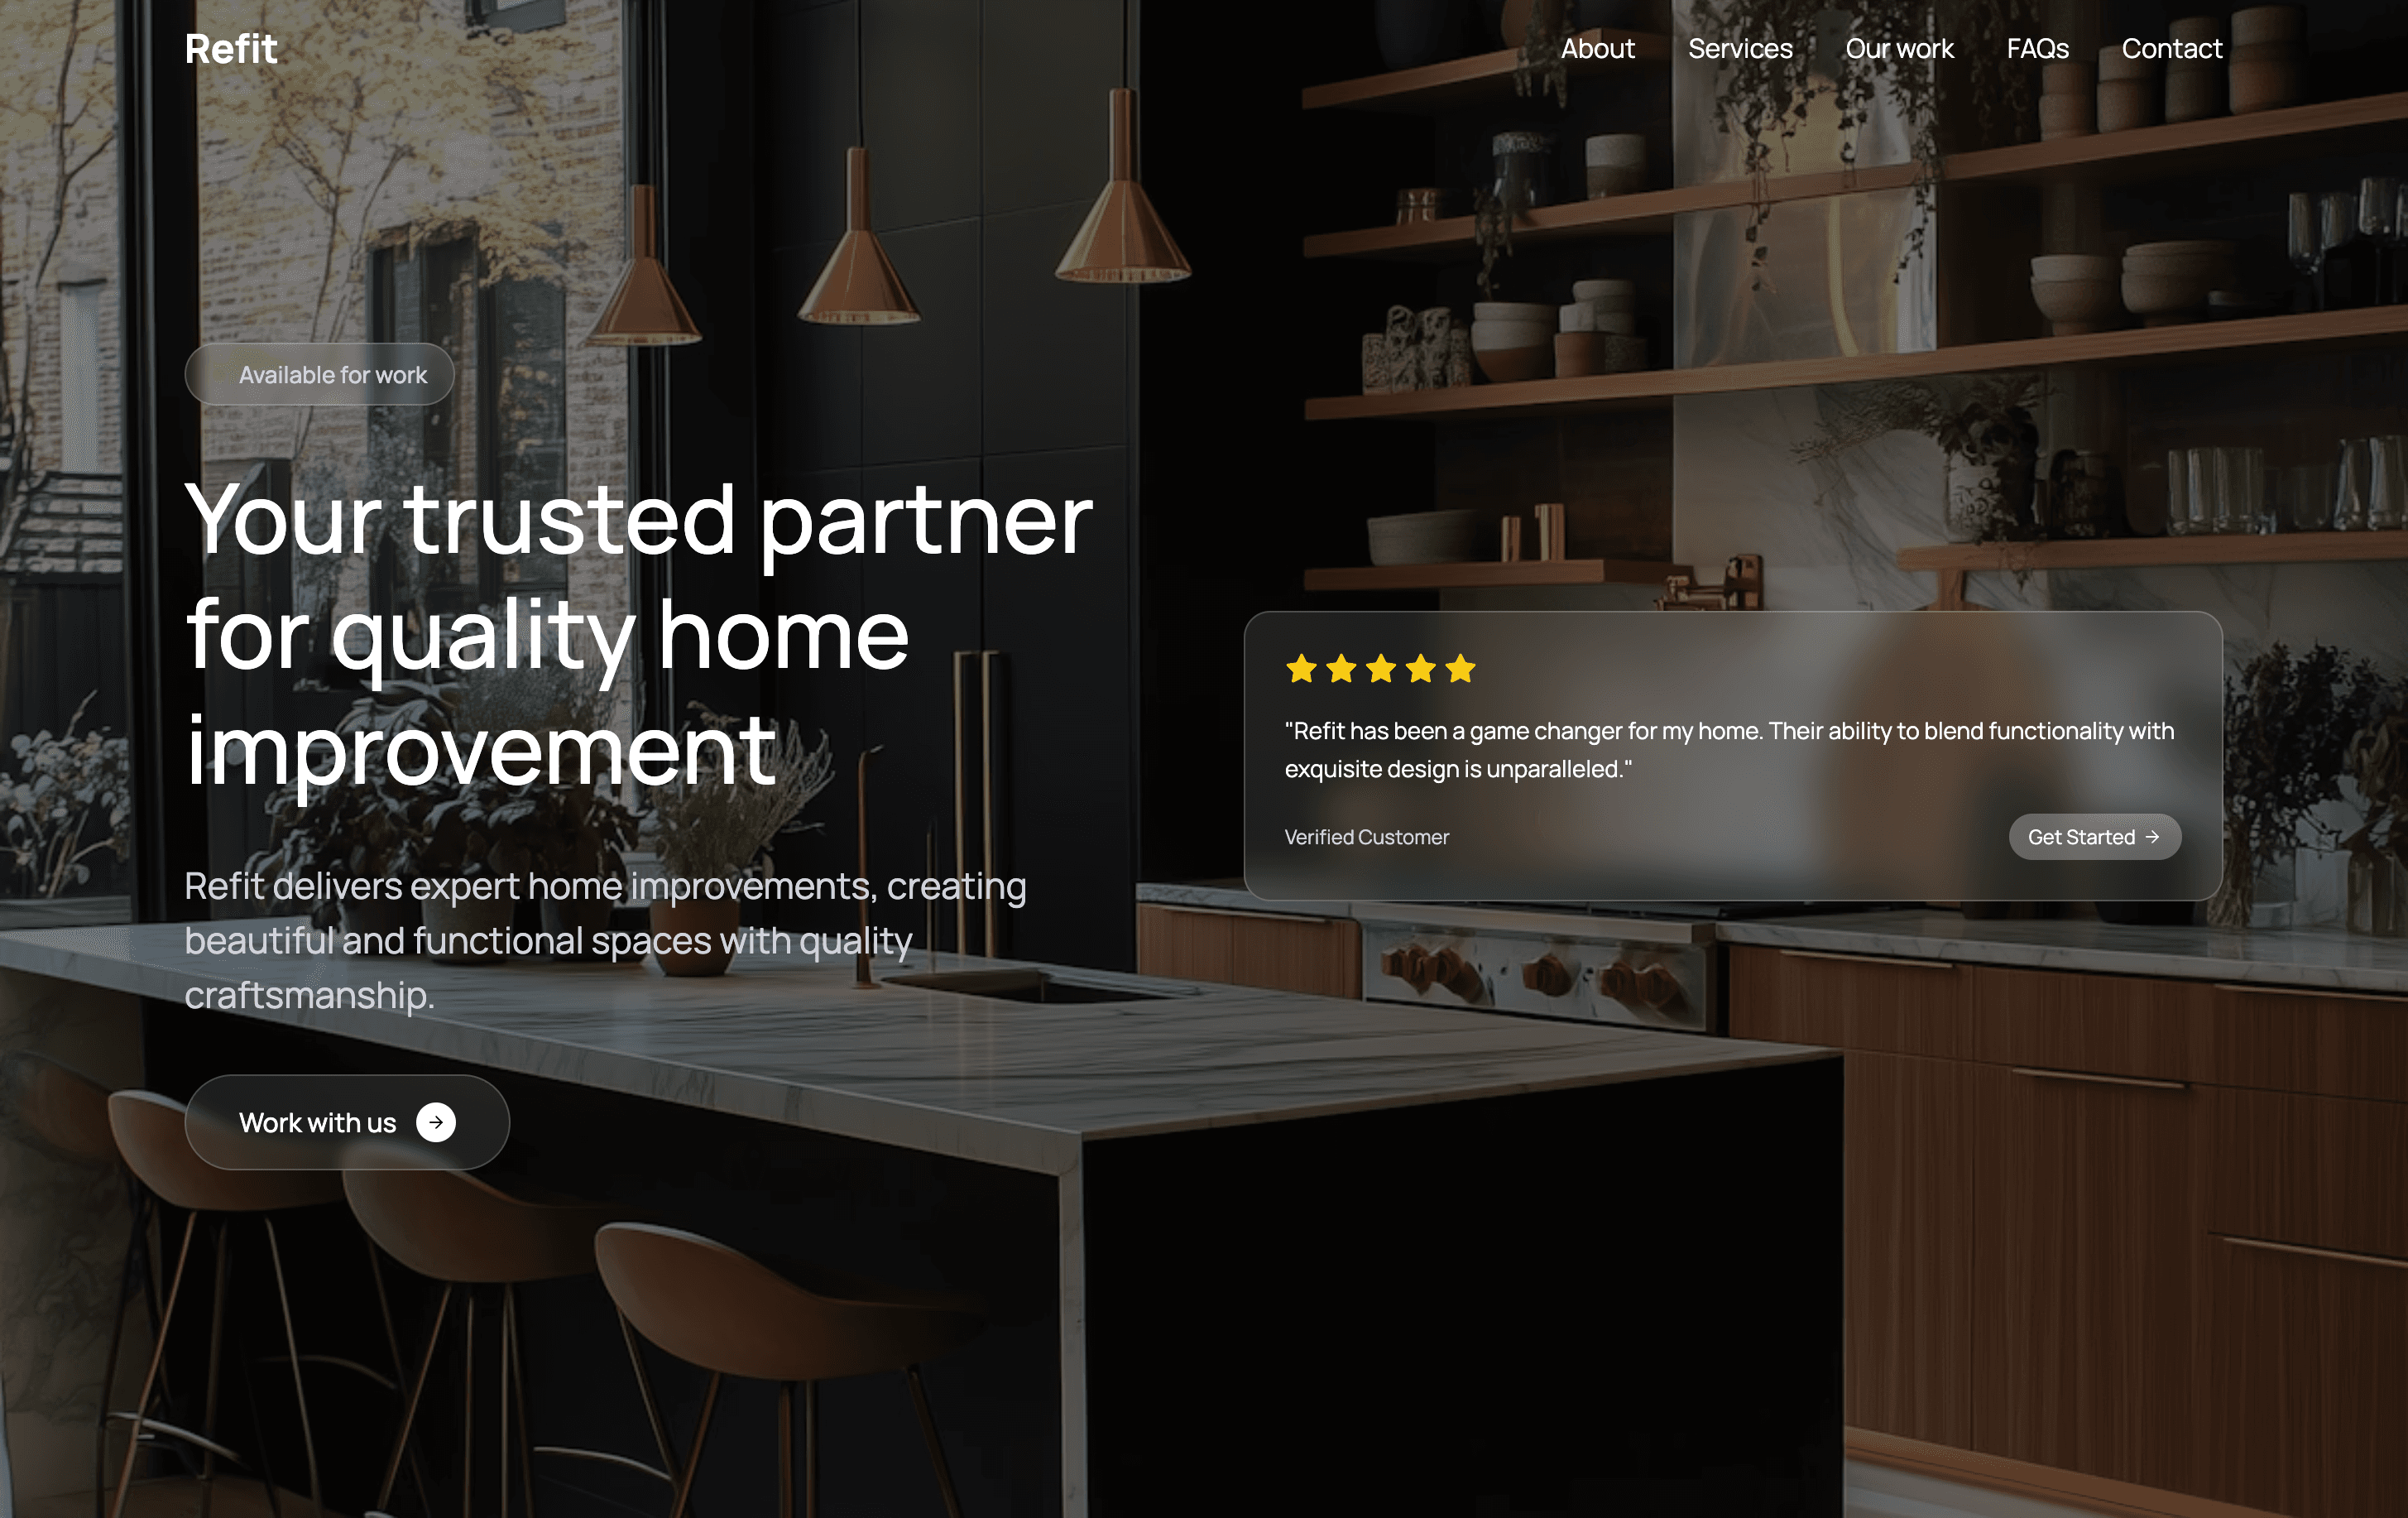Screen dimensions: 2408x1518
Task: Click the Refit logo
Action: [x=231, y=49]
